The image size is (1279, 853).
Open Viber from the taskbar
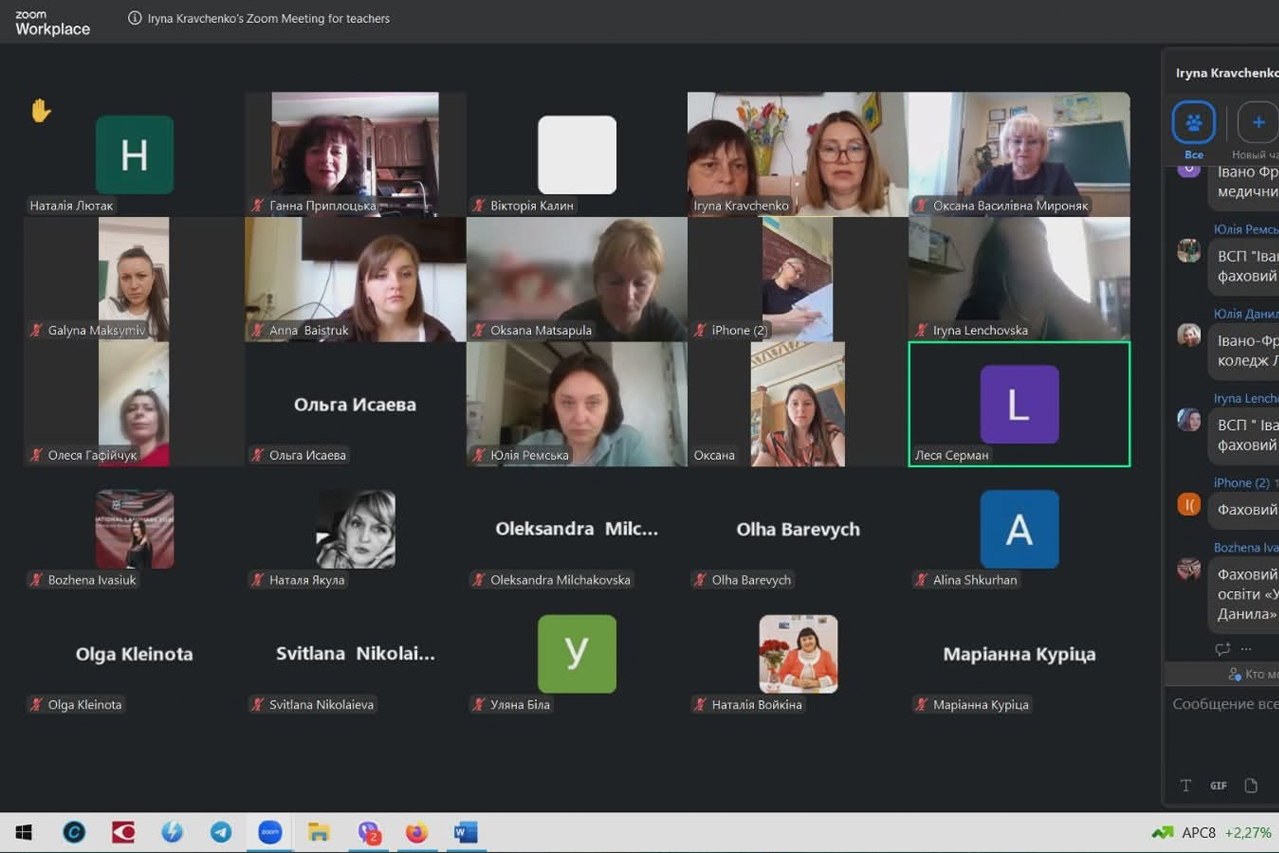tap(368, 832)
